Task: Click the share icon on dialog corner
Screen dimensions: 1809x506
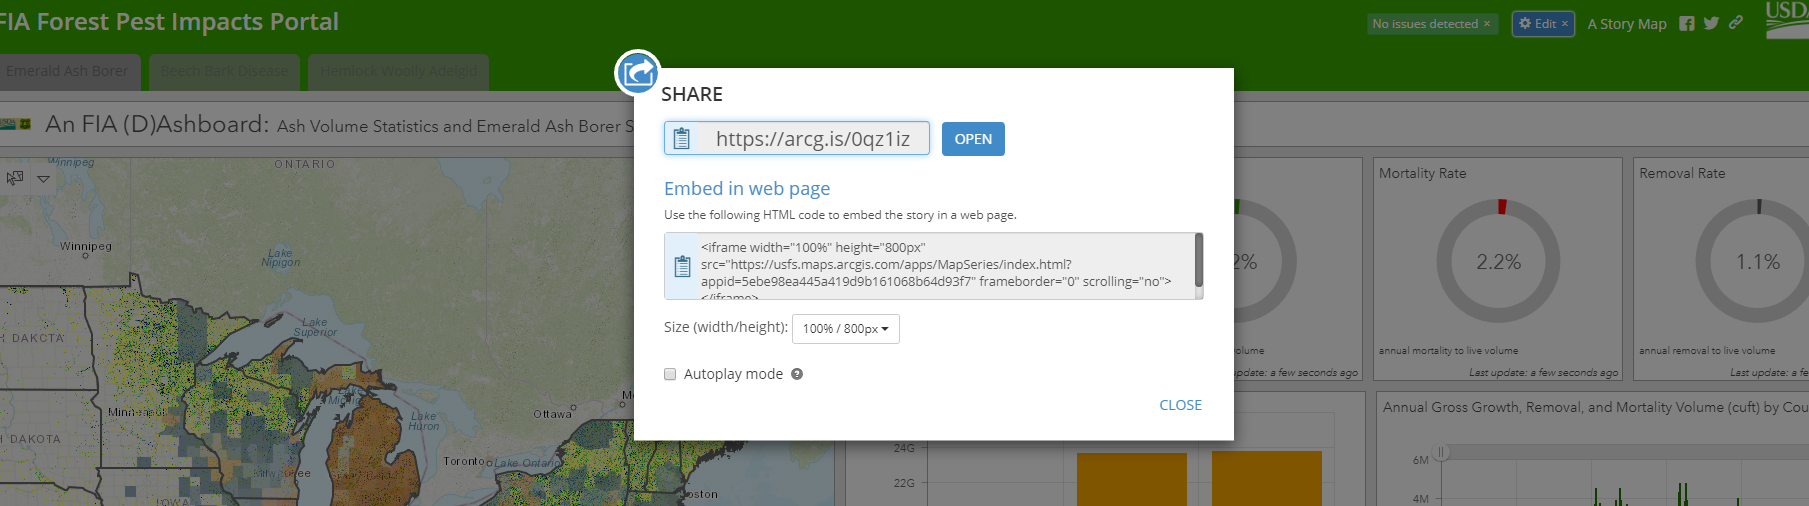Action: [637, 72]
